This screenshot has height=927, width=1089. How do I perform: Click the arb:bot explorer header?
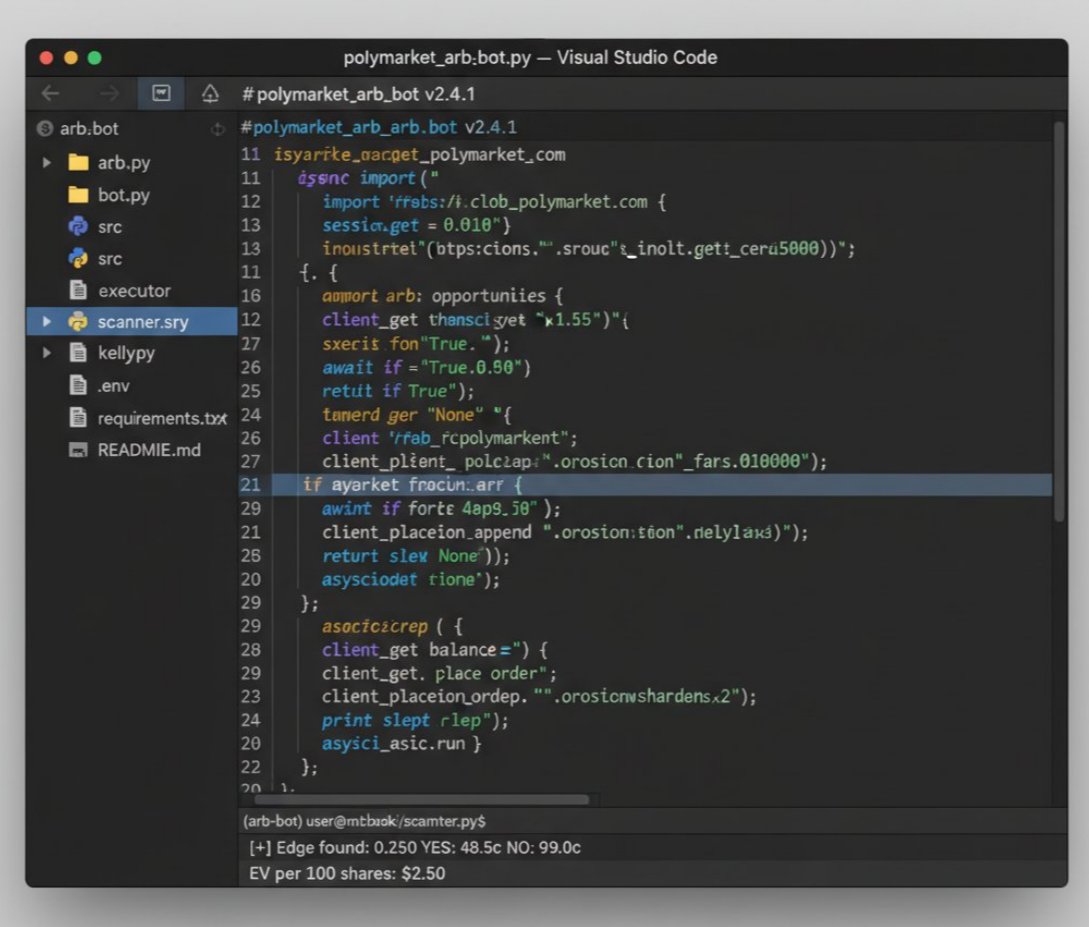pyautogui.click(x=89, y=128)
